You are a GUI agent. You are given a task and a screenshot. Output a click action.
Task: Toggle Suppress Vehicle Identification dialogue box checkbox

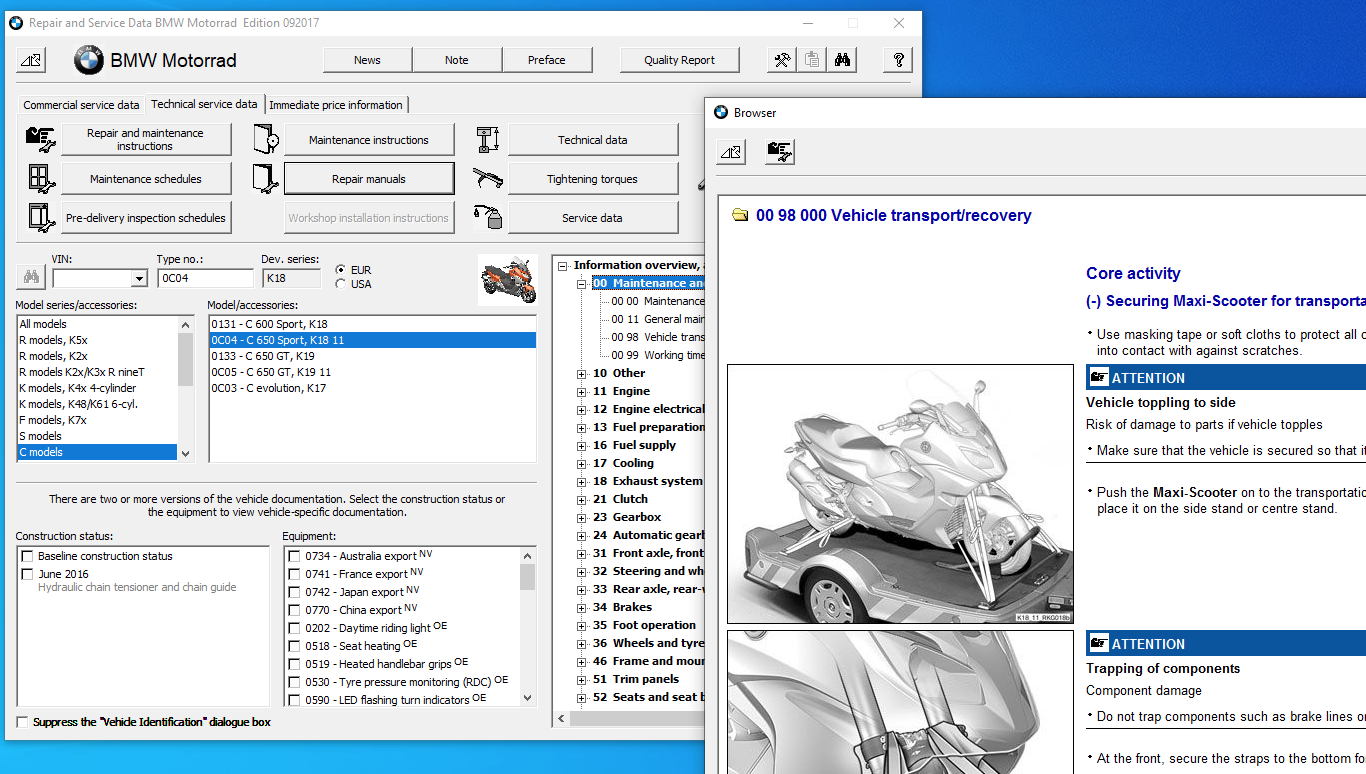23,722
